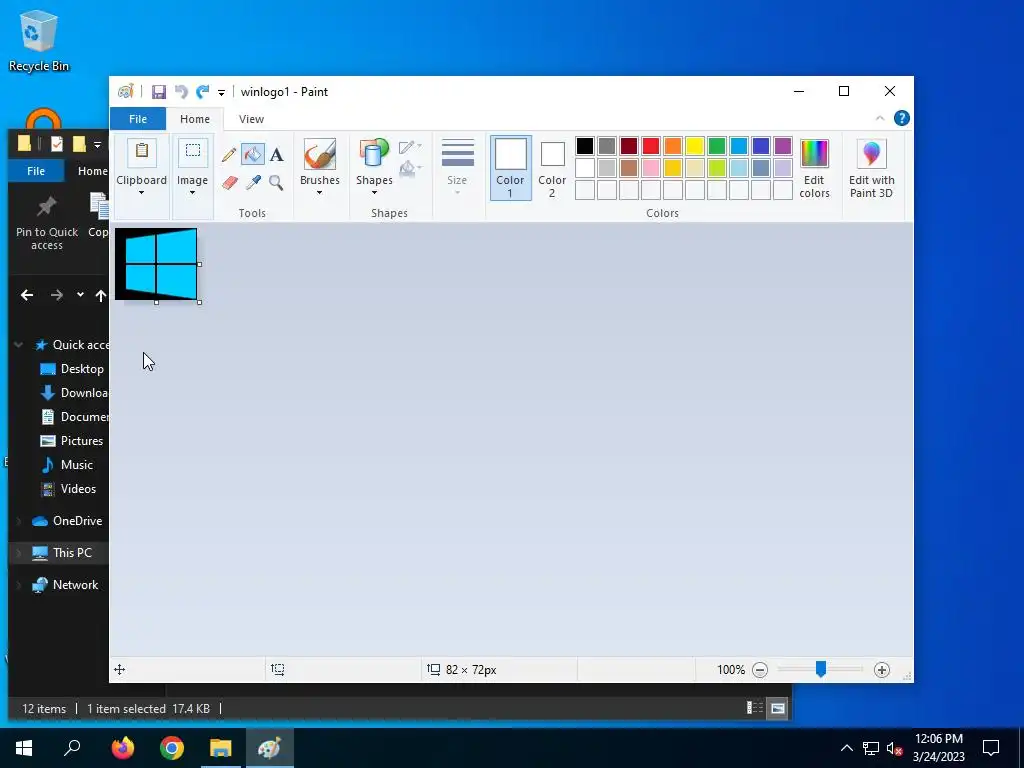Open notification center icon in taskbar
This screenshot has width=1024, height=768.
991,748
